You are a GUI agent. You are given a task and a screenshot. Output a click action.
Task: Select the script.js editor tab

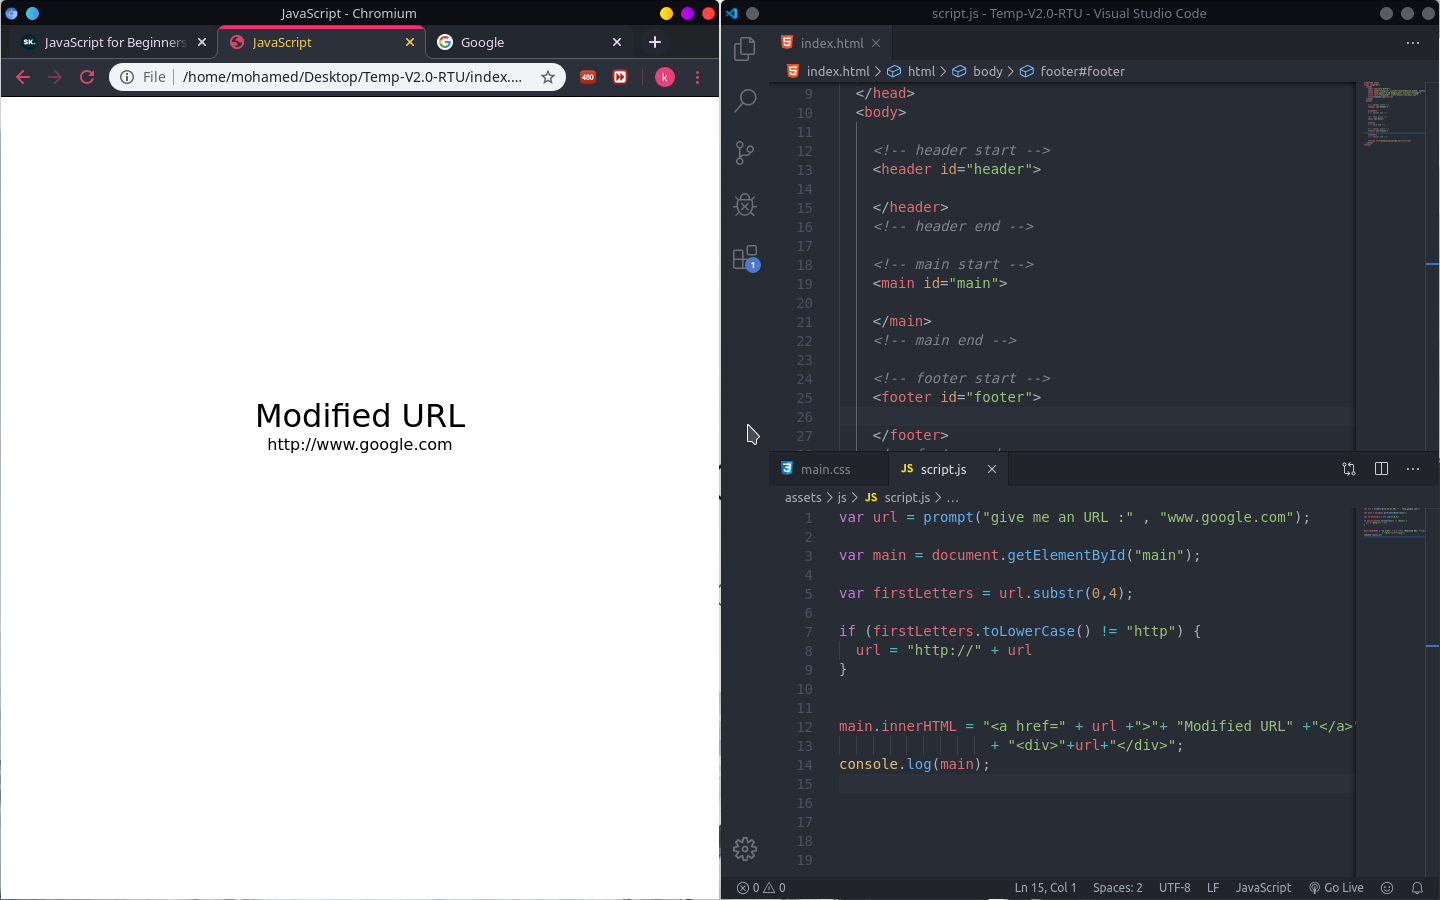(943, 469)
